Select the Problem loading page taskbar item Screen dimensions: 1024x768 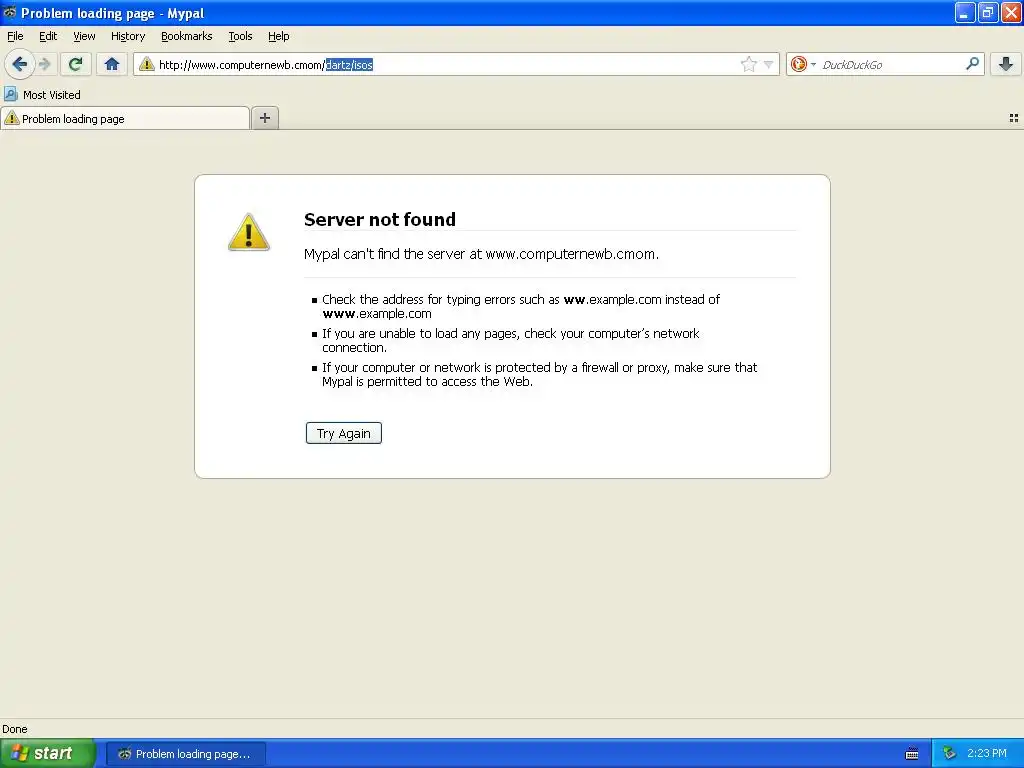(x=186, y=754)
